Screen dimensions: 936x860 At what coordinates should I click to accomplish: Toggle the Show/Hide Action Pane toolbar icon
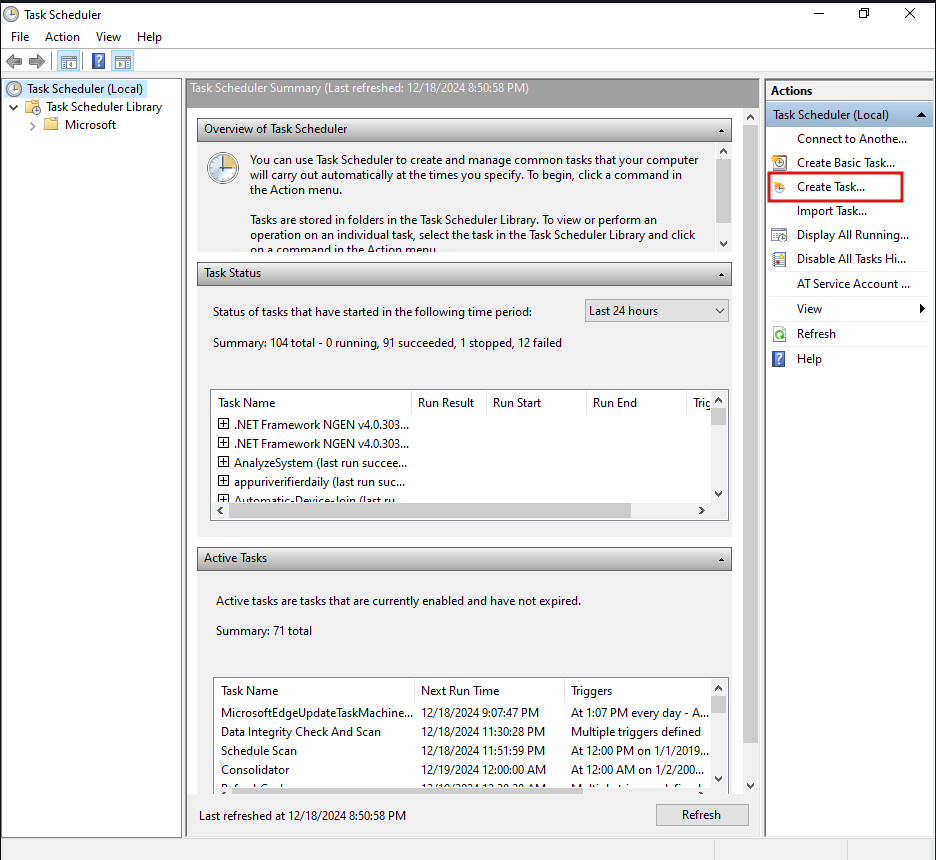(123, 62)
